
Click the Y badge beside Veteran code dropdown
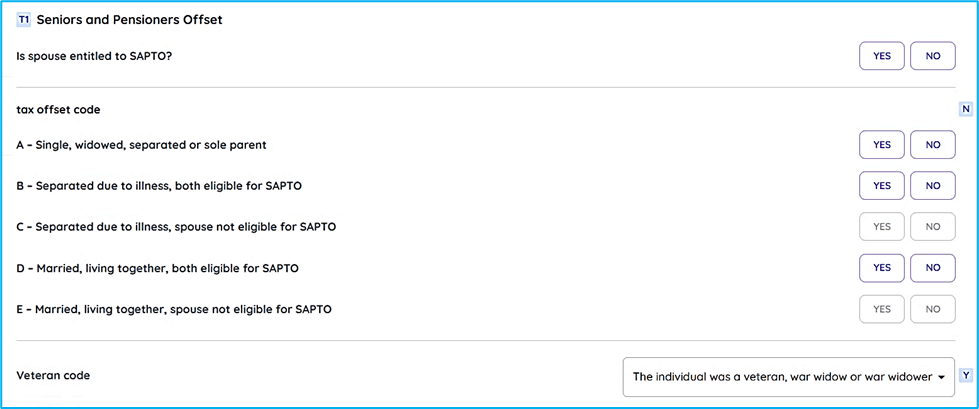coord(966,375)
